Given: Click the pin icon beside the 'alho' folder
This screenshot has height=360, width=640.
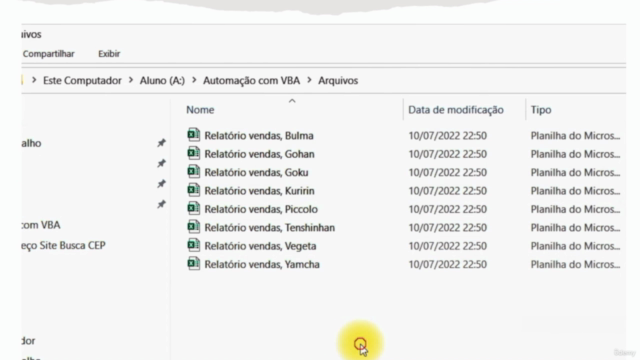Looking at the screenshot, I should point(161,143).
